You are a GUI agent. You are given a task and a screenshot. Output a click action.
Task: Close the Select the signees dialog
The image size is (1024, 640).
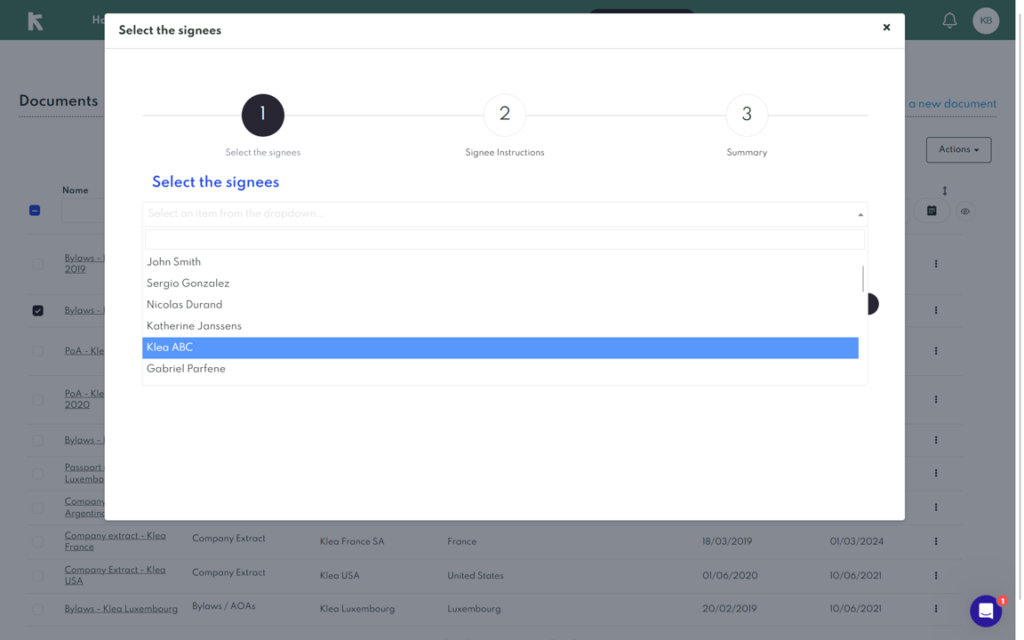coord(886,28)
